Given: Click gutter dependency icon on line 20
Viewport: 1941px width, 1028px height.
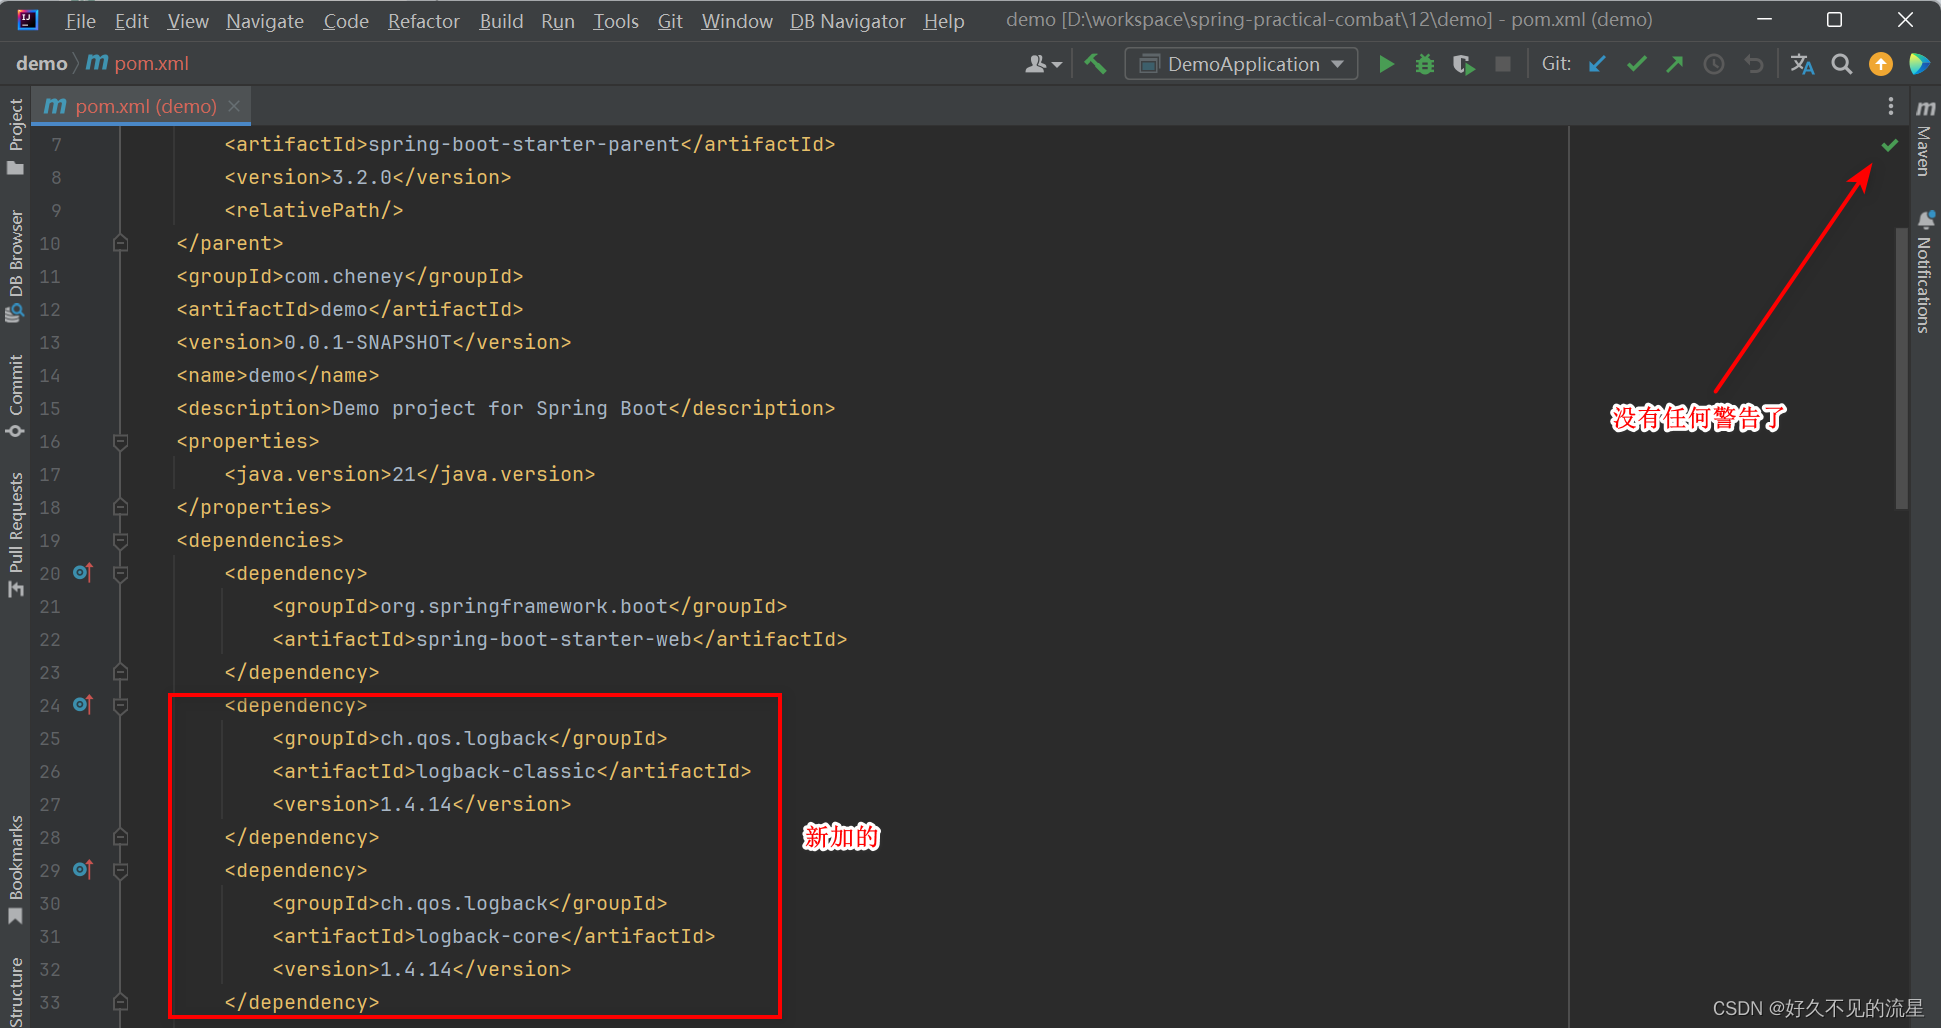Looking at the screenshot, I should pos(83,573).
